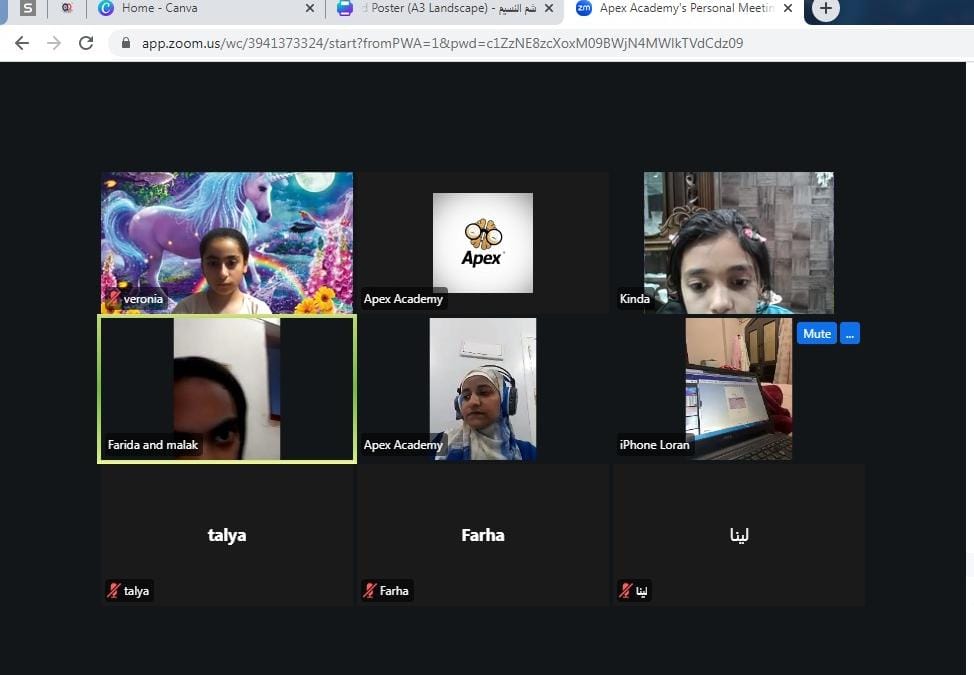Click the padlock site info icon
The image size is (974, 675).
126,44
